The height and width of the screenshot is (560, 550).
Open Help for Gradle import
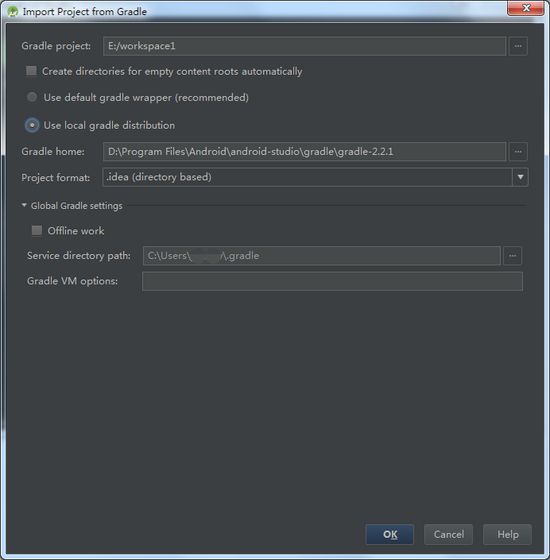coord(508,534)
